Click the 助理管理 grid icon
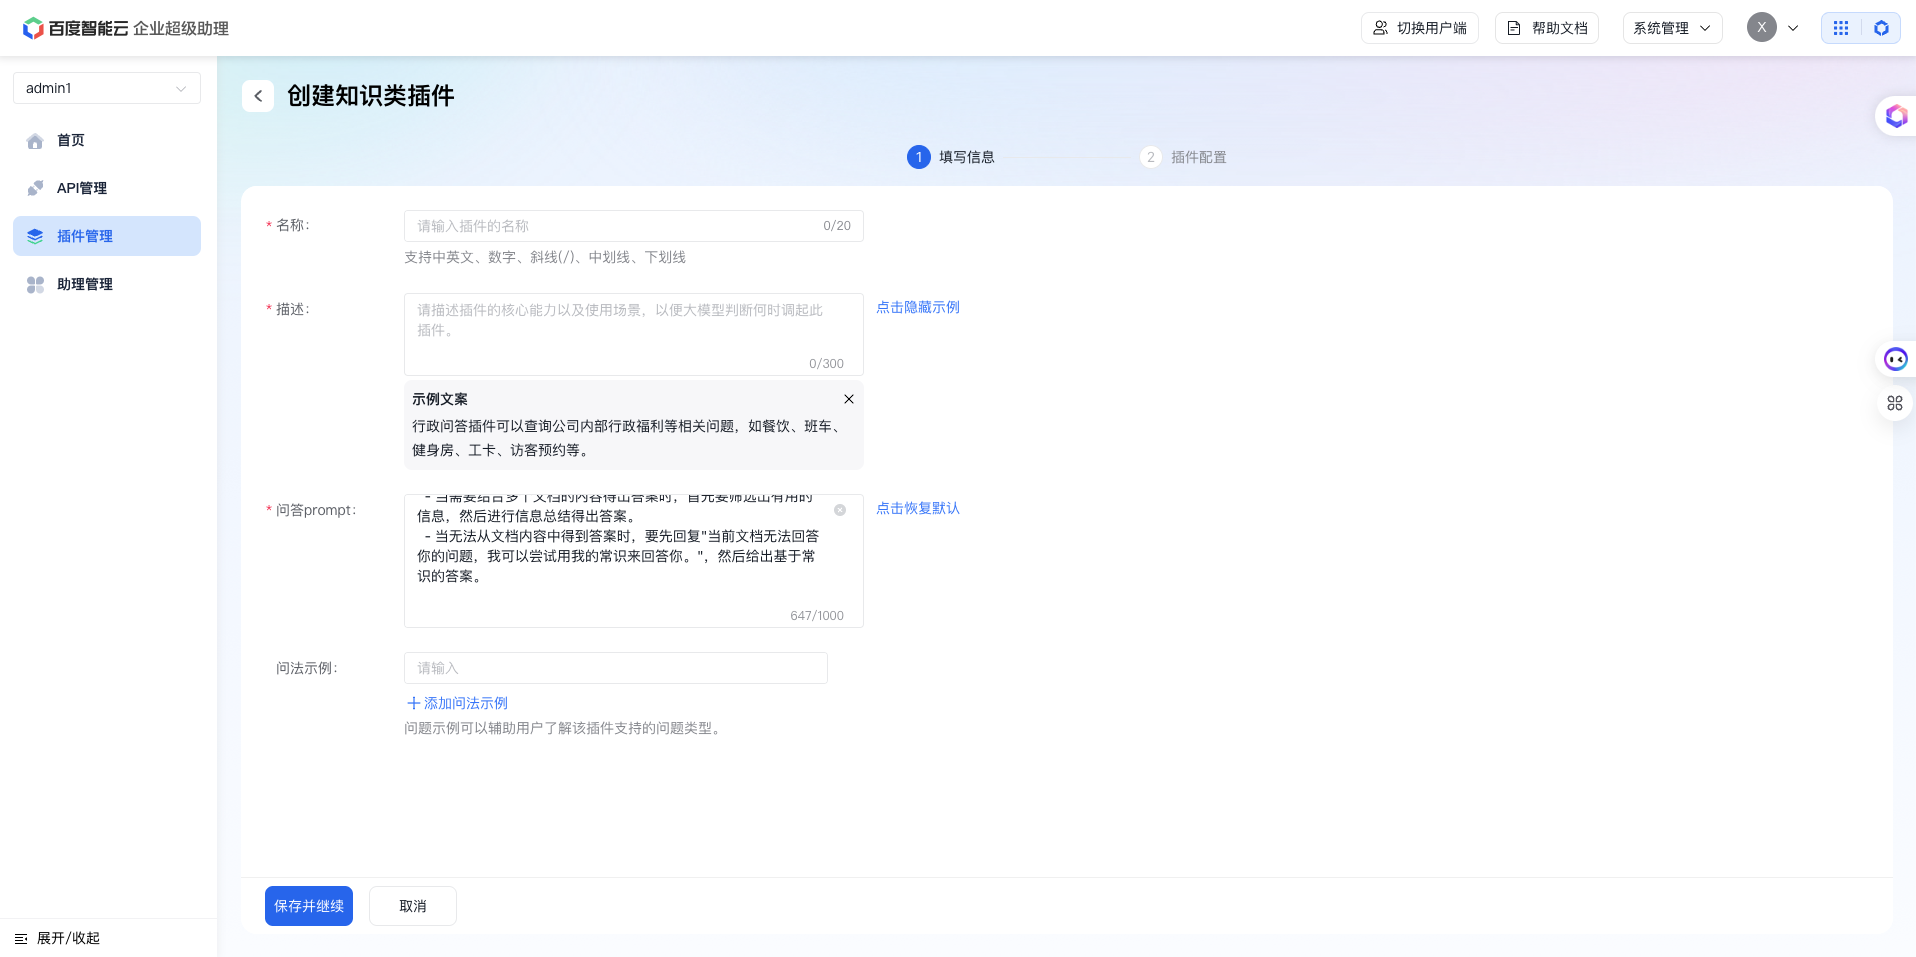The image size is (1916, 957). point(35,284)
